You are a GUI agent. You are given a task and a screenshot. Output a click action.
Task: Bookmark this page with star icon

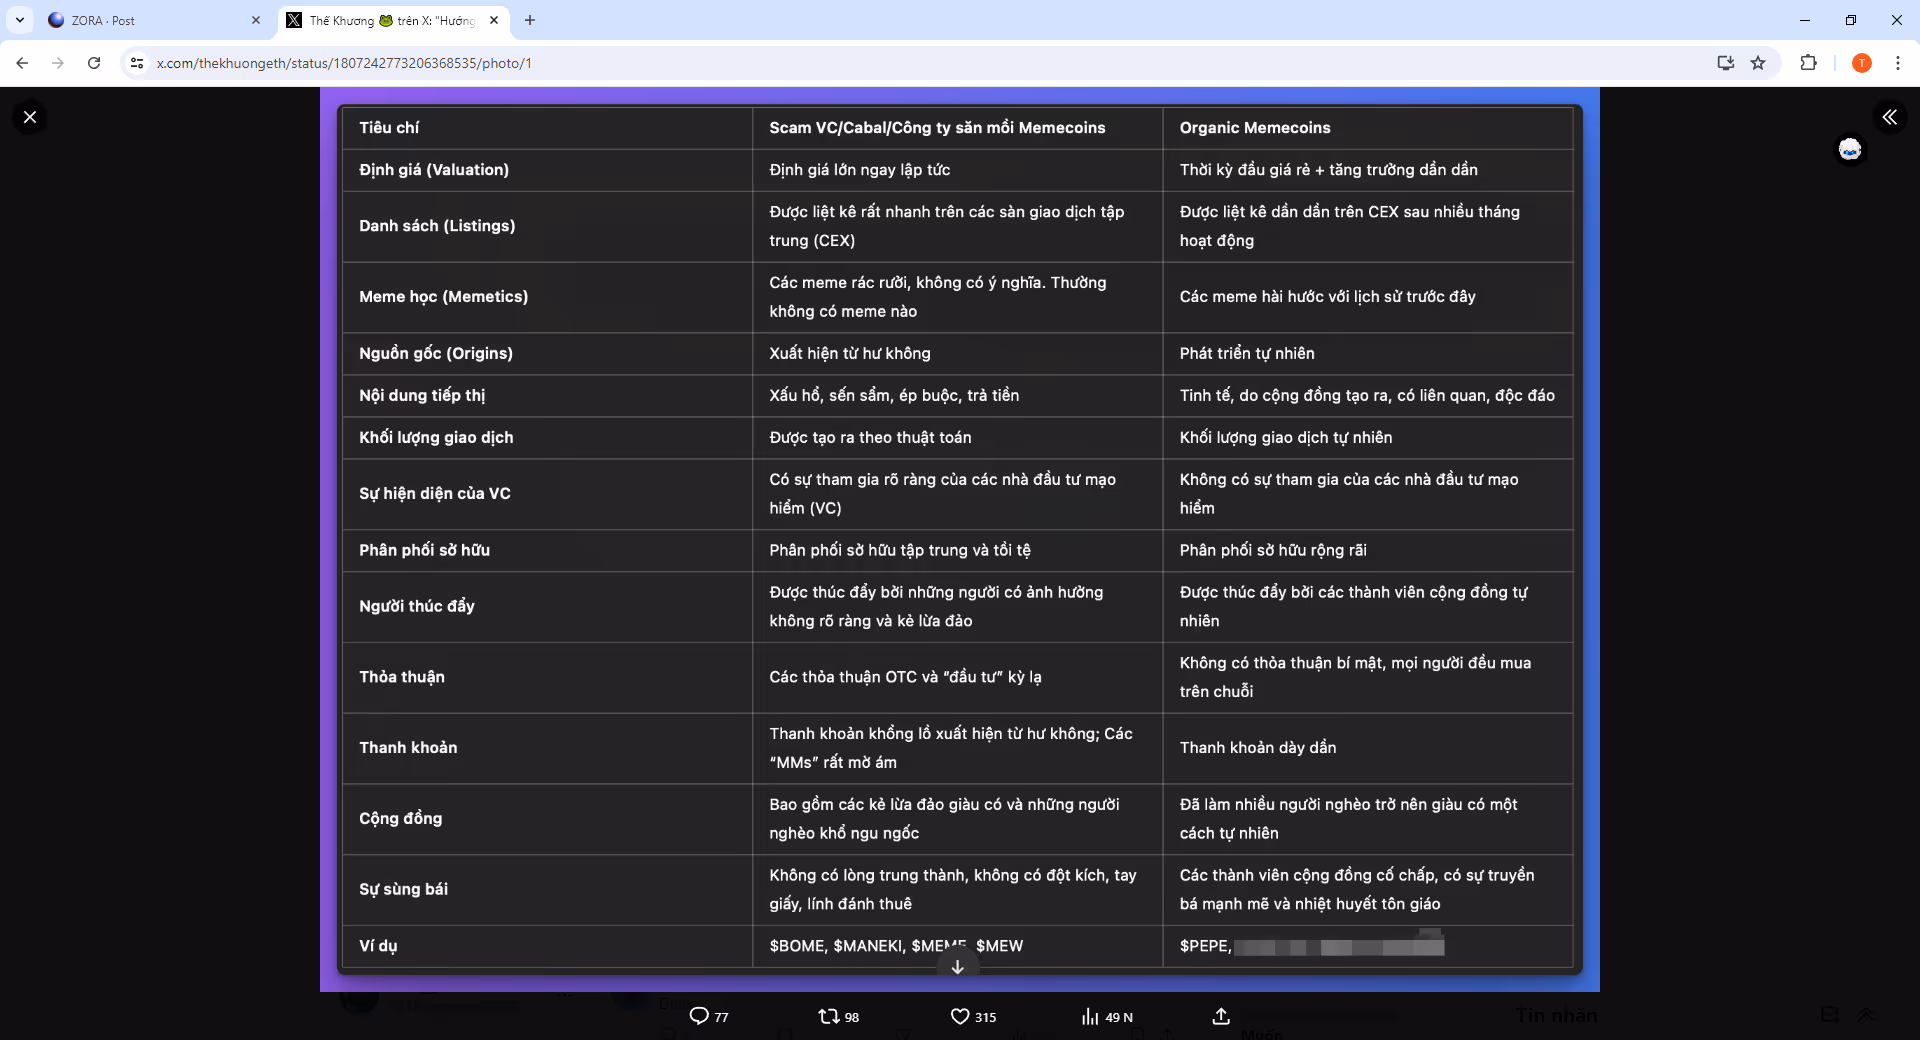(x=1758, y=63)
